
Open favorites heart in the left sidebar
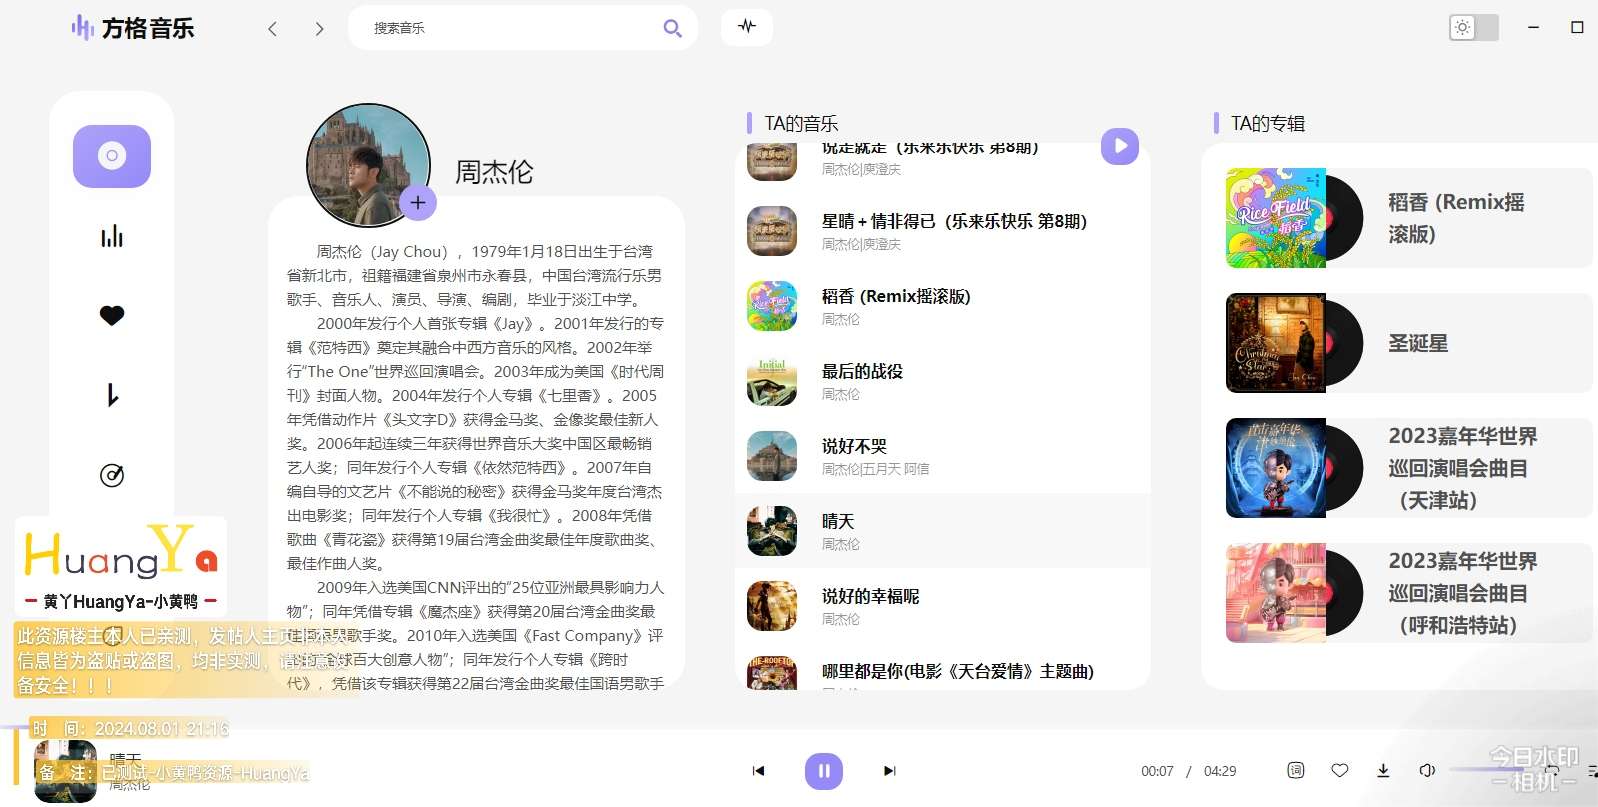[x=112, y=315]
